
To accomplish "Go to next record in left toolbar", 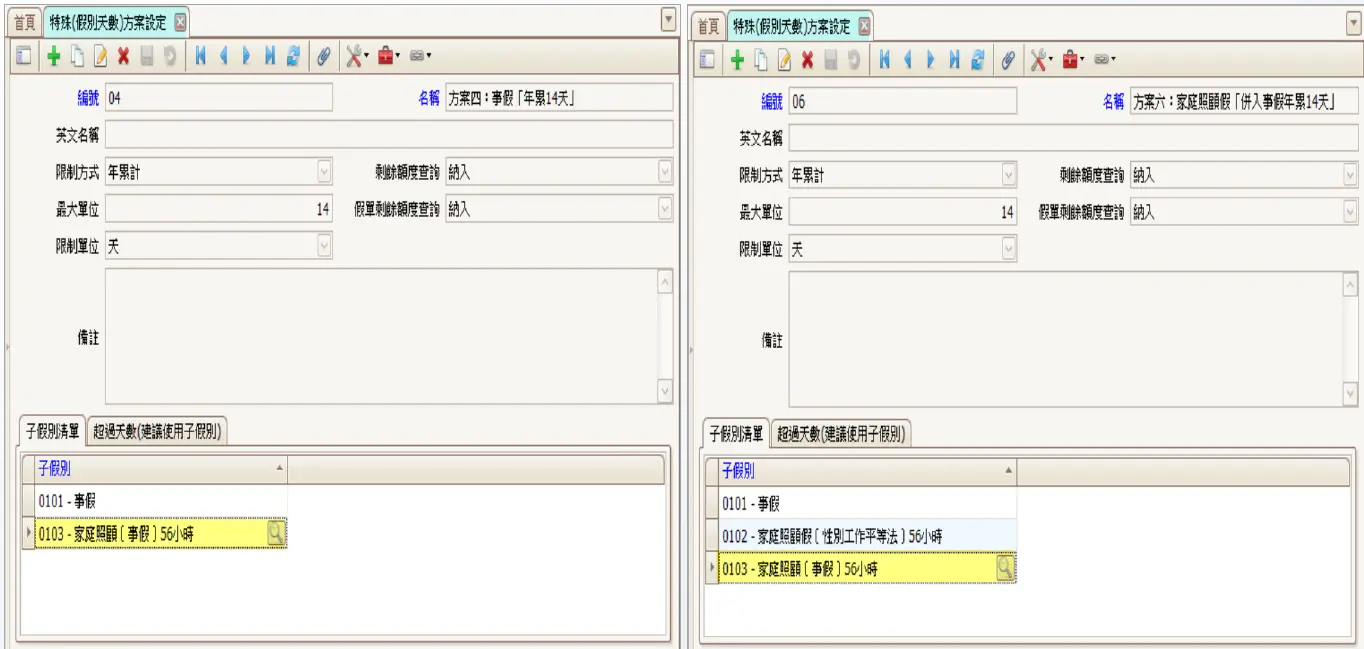I will pyautogui.click(x=247, y=57).
